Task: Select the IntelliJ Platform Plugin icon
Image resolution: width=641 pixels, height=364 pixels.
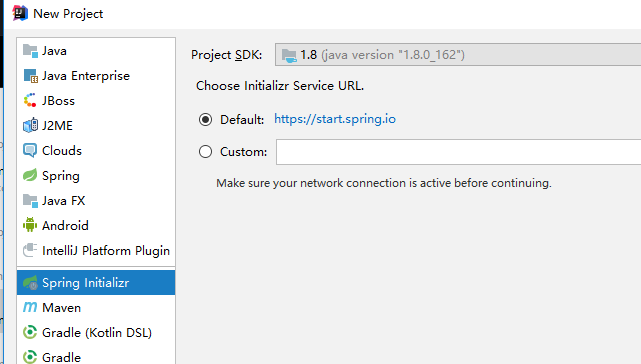Action: [x=30, y=250]
